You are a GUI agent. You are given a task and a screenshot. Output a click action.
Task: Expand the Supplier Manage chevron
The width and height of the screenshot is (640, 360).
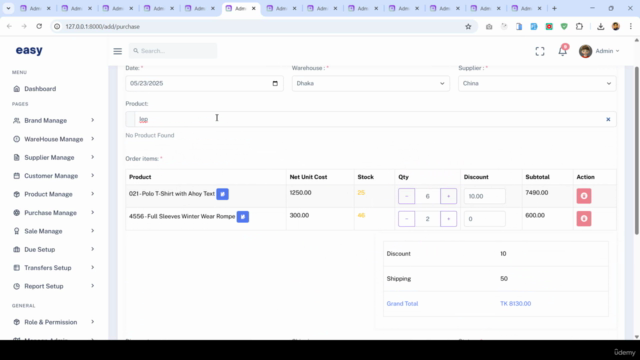[93, 157]
